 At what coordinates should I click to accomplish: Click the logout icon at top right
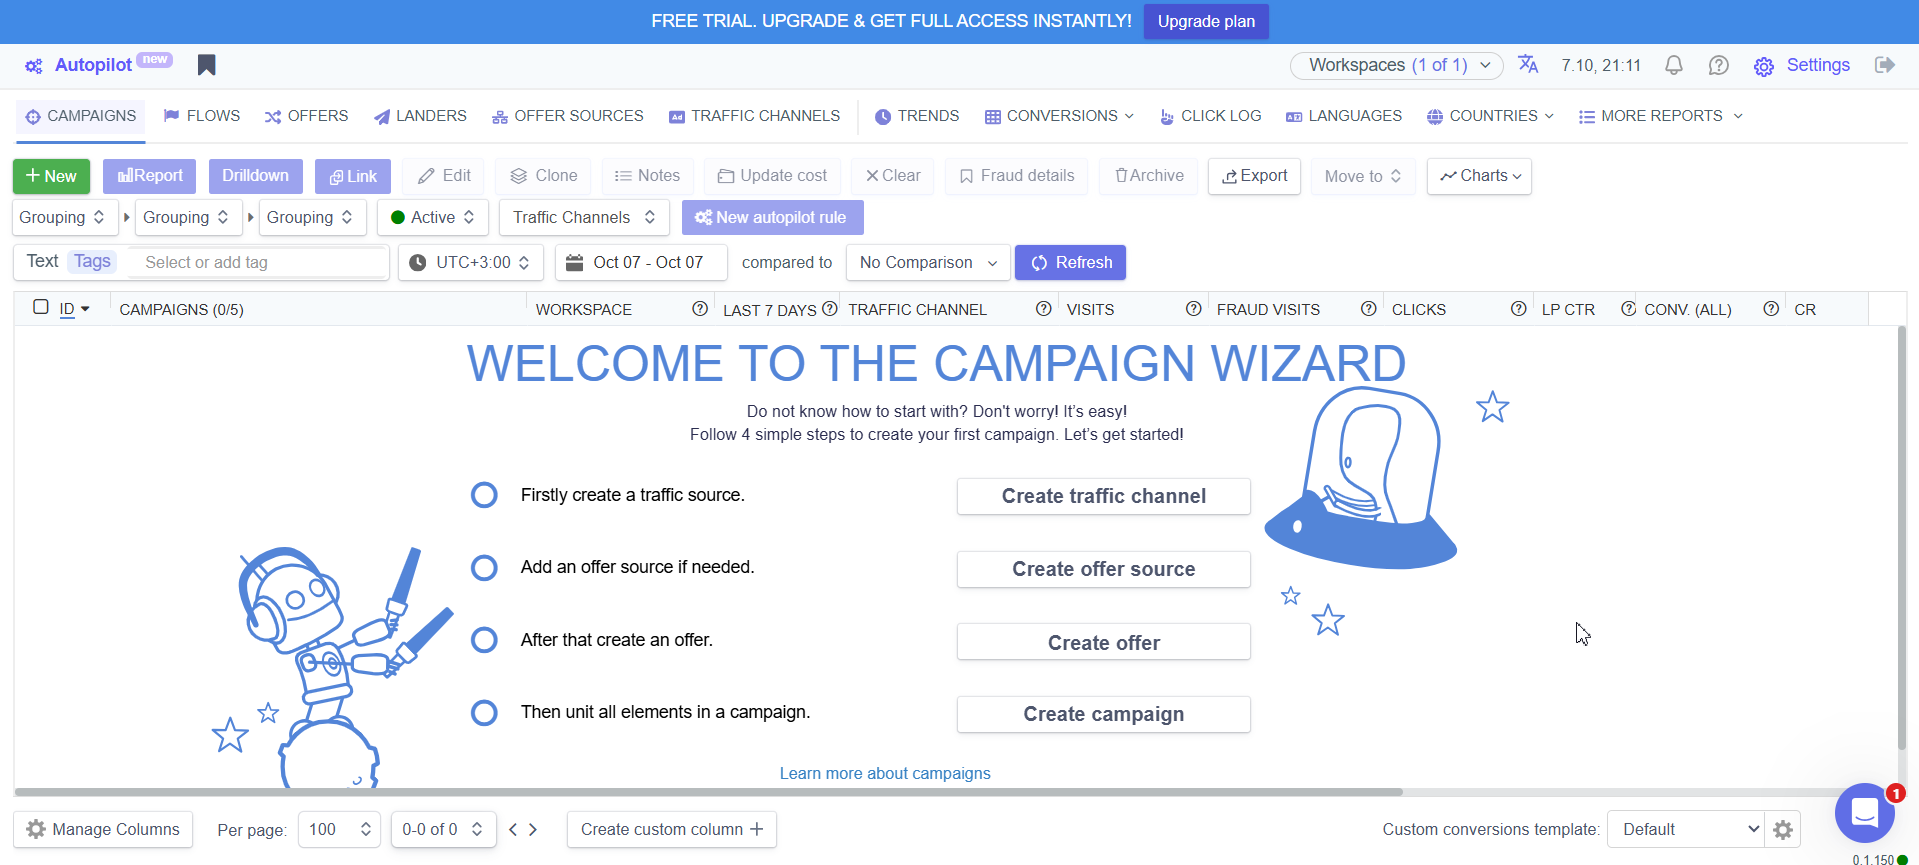1884,65
